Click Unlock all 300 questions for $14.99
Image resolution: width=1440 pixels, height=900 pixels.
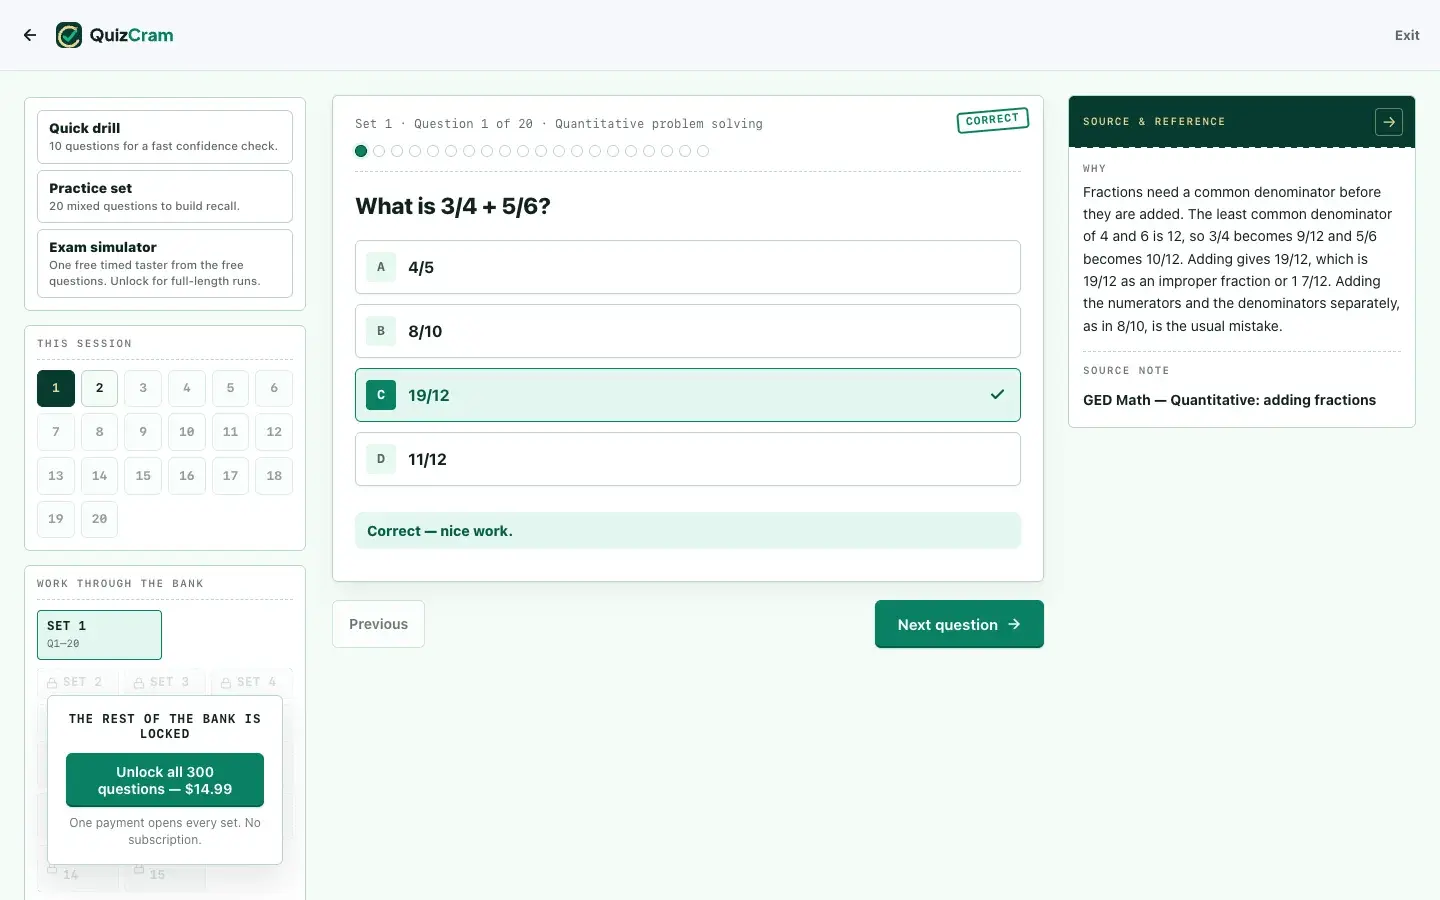pyautogui.click(x=165, y=780)
